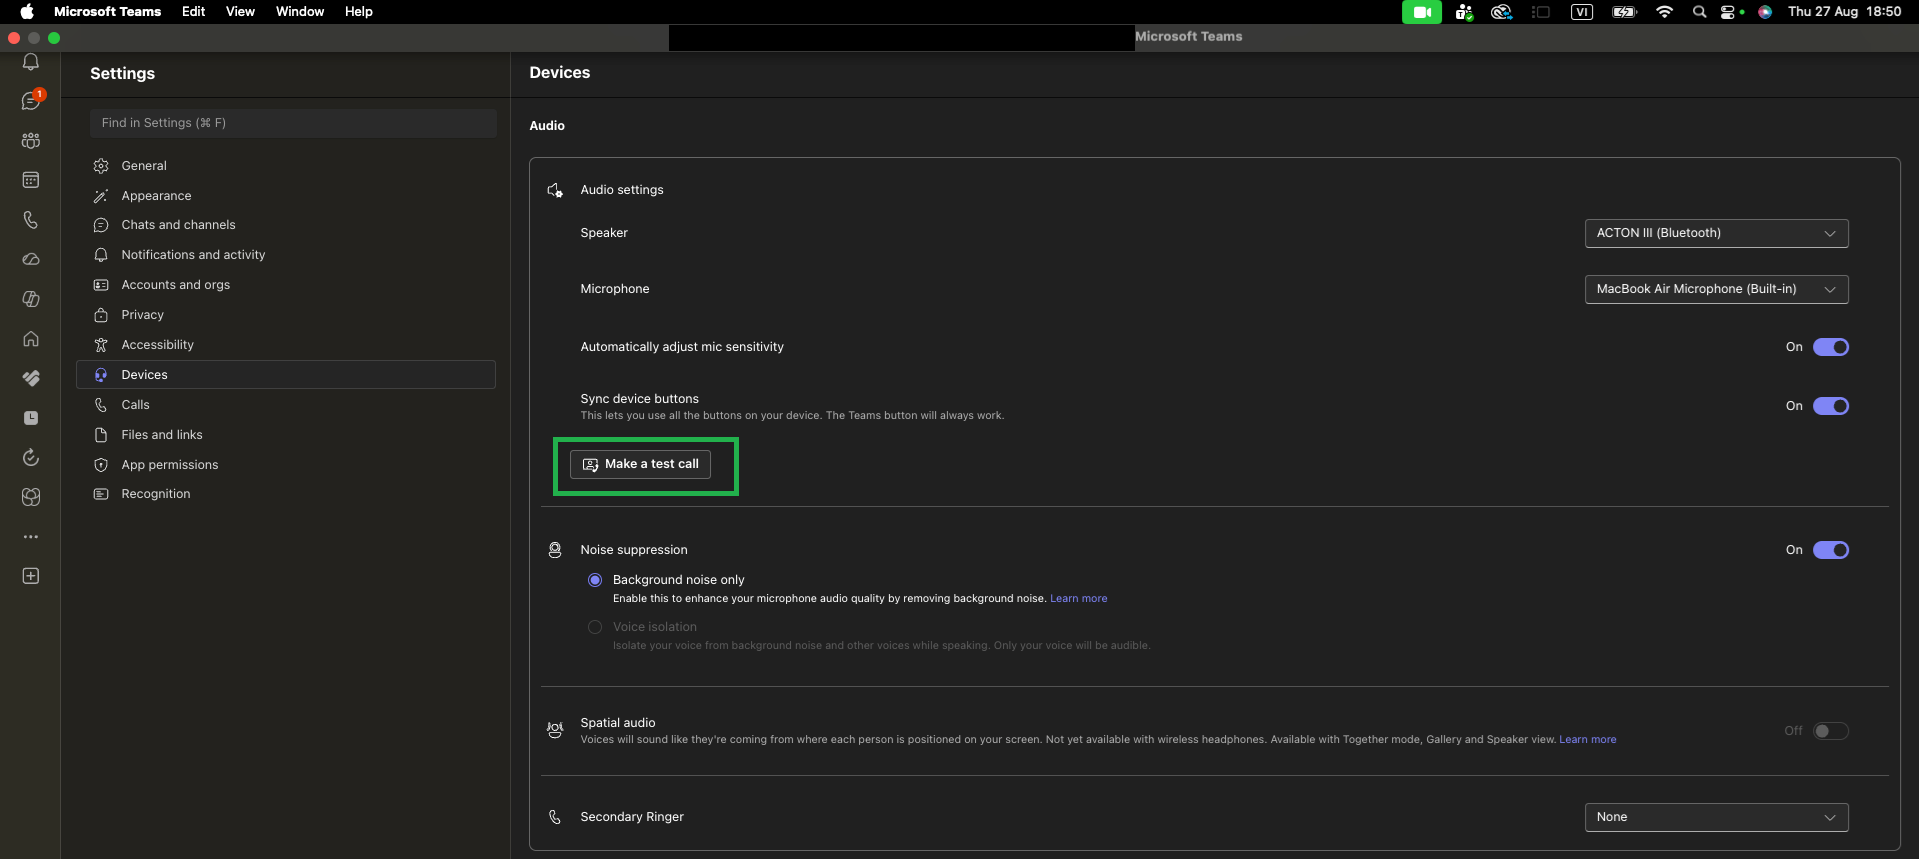Open the Calendar app in the sidebar
Image resolution: width=1919 pixels, height=859 pixels.
31,180
